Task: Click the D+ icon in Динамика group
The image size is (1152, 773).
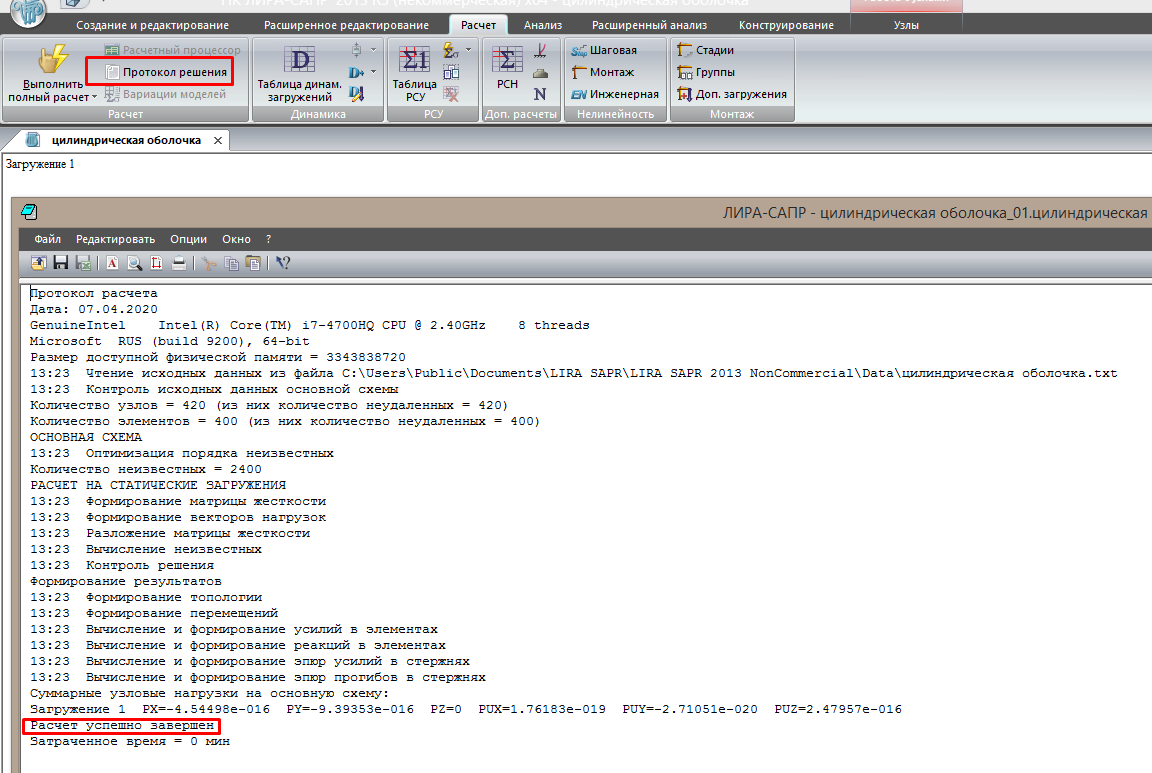Action: click(x=356, y=72)
